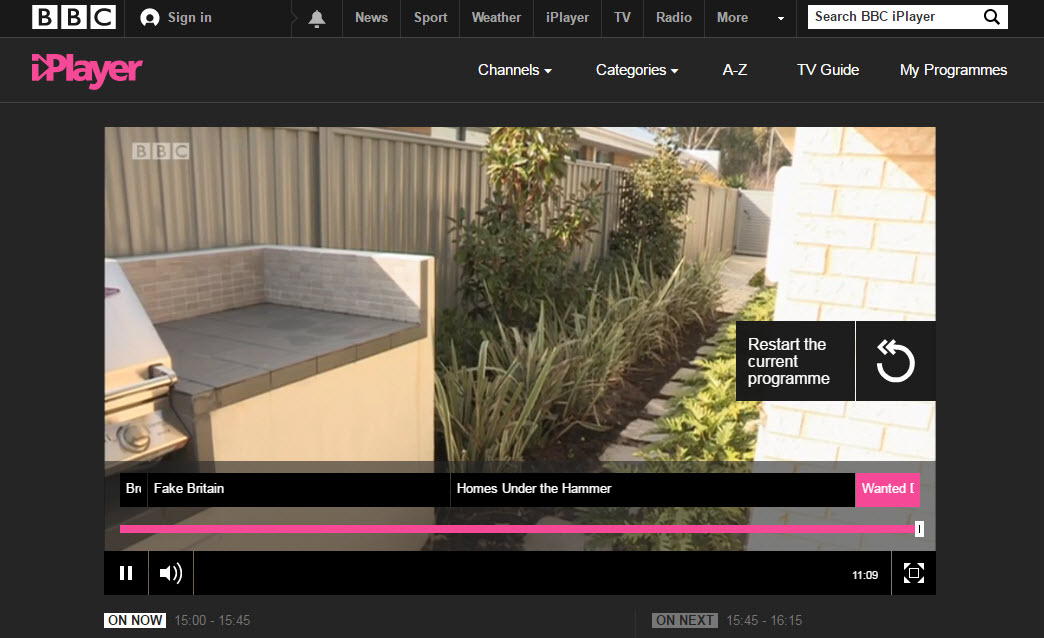Pause the live video
The image size is (1044, 638).
click(x=126, y=573)
